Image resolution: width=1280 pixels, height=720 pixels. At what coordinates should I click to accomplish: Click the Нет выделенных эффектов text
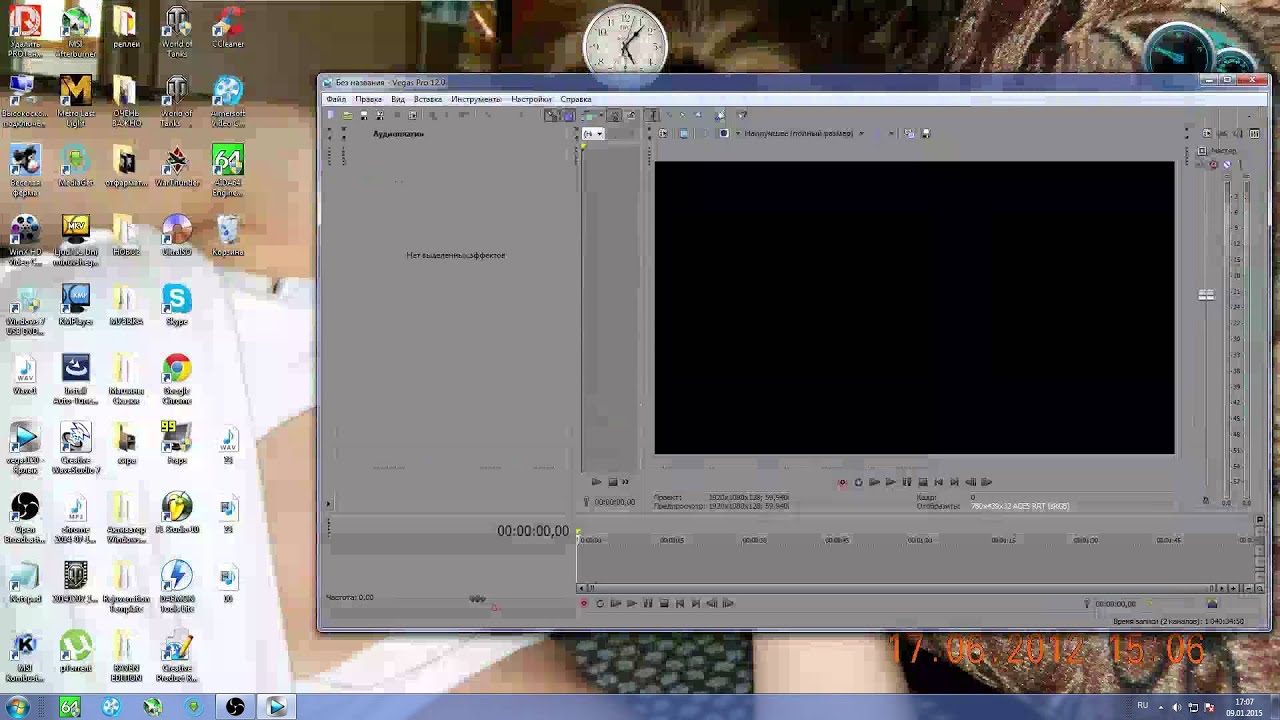(x=455, y=255)
